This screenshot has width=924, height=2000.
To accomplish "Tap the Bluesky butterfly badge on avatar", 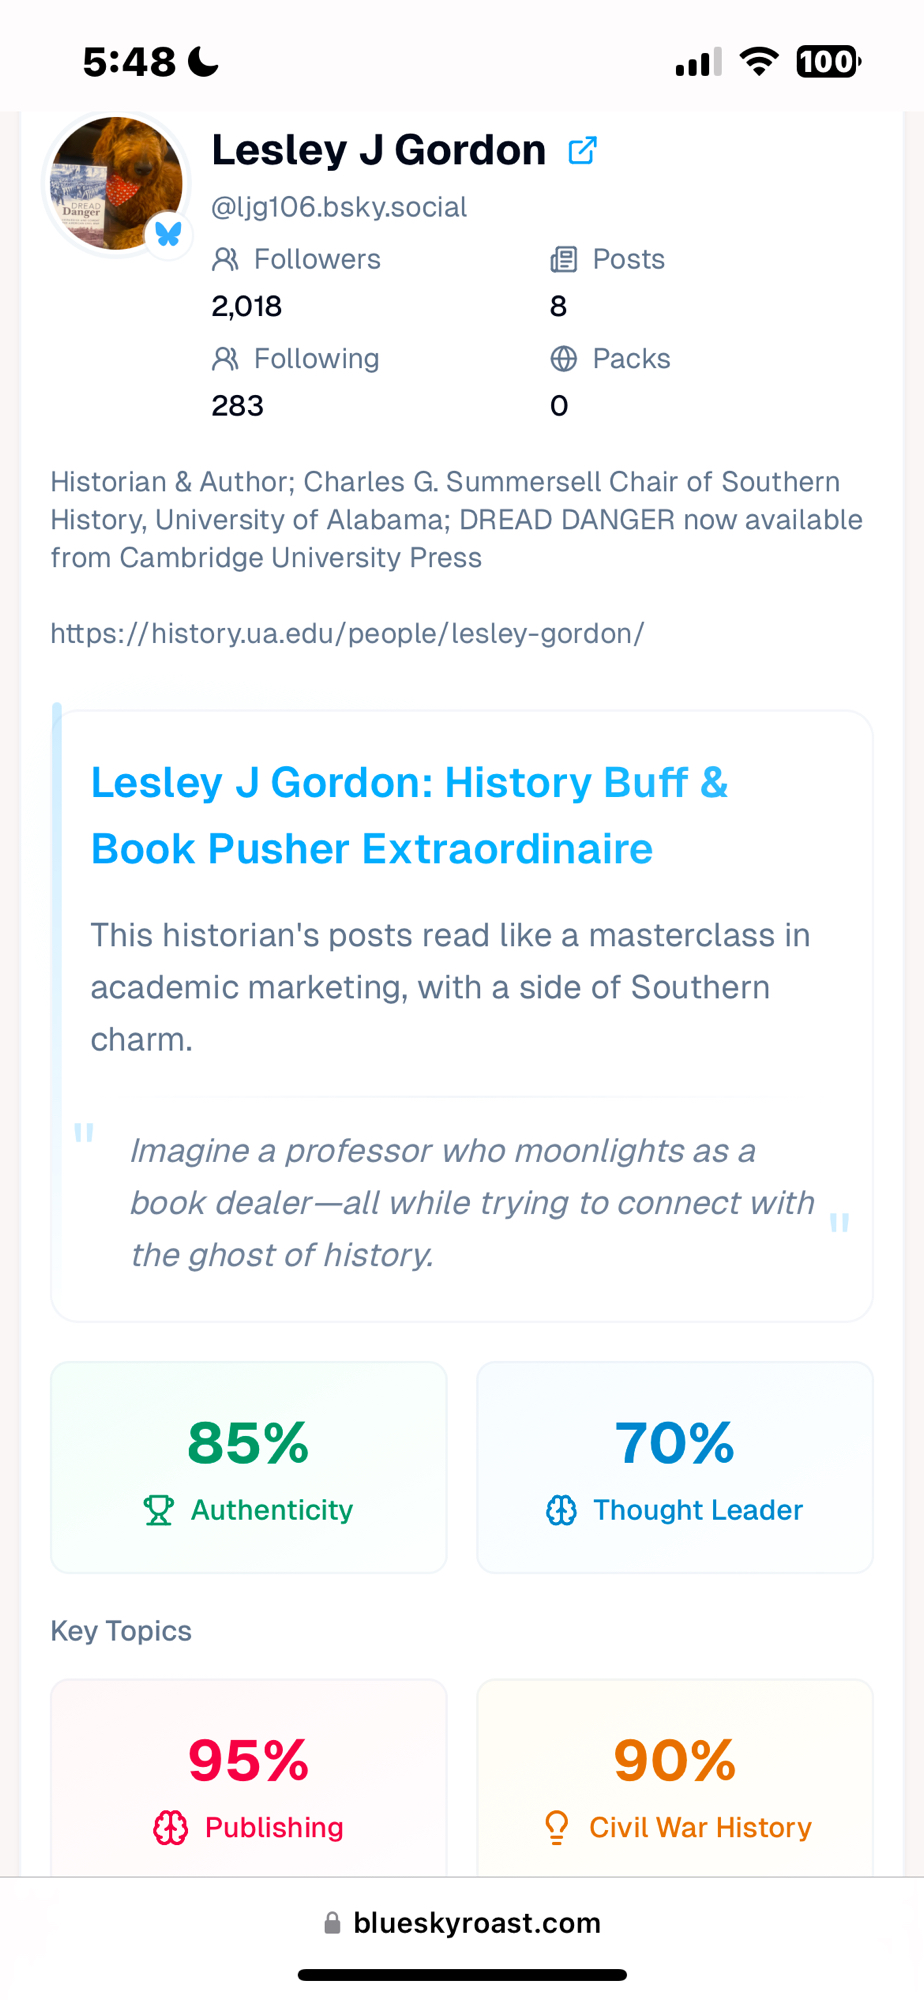I will click(168, 234).
